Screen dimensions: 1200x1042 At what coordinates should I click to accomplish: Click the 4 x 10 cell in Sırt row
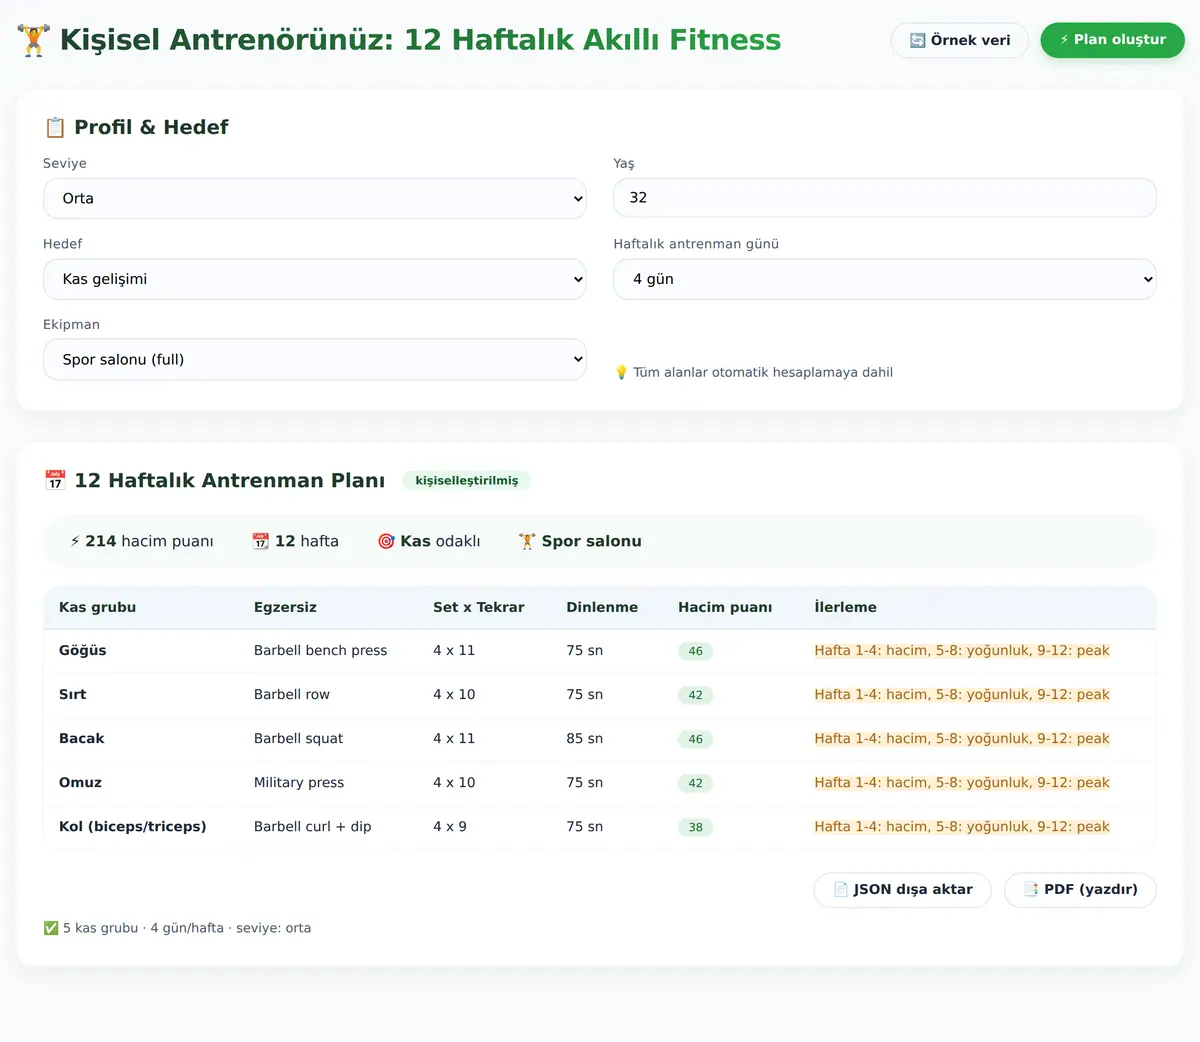coord(454,694)
